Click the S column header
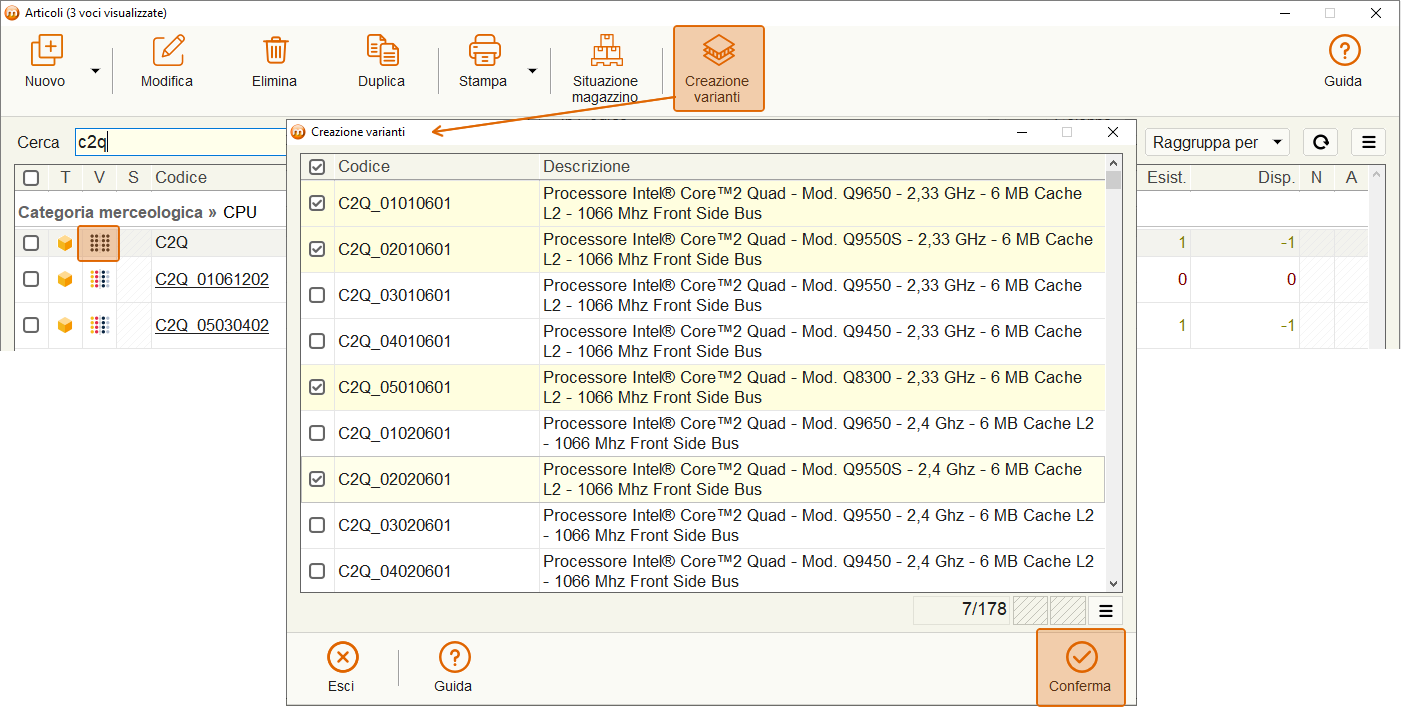Viewport: 1403px width, 707px height. coord(133,178)
